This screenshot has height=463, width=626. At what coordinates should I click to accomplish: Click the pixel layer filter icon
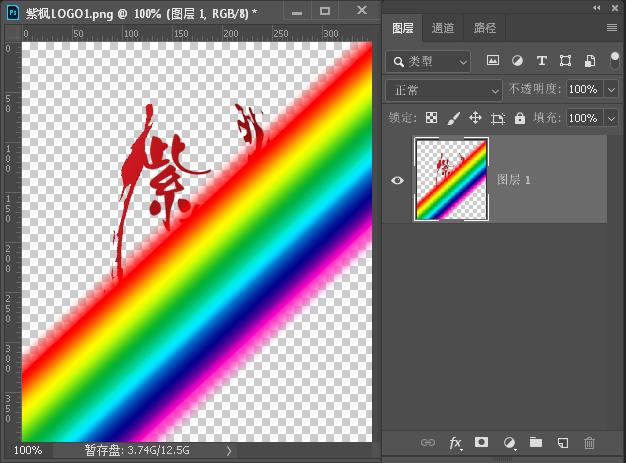(x=493, y=61)
